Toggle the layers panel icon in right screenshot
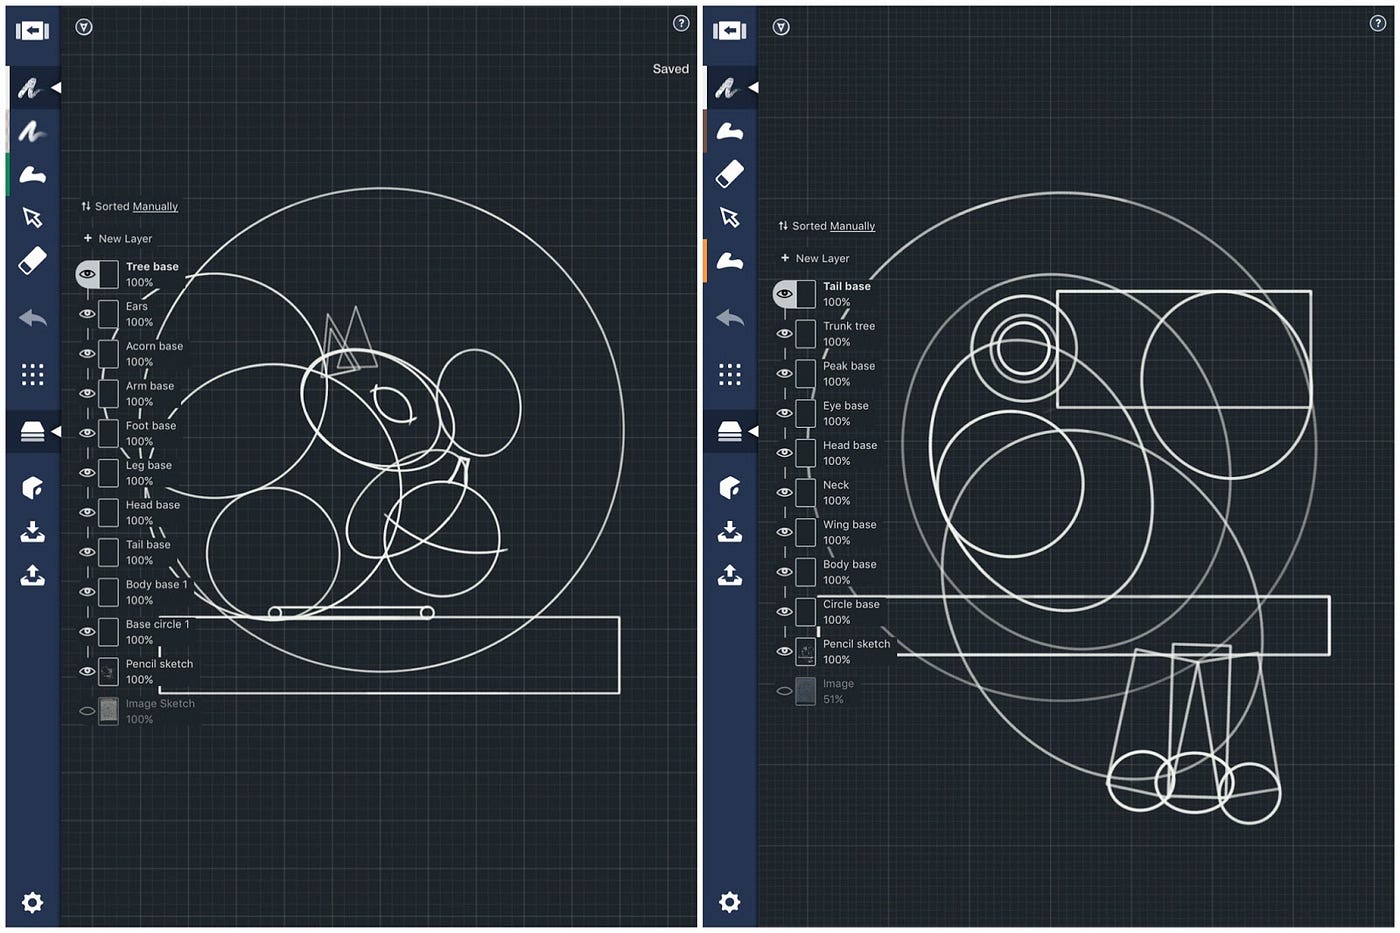 [x=730, y=431]
